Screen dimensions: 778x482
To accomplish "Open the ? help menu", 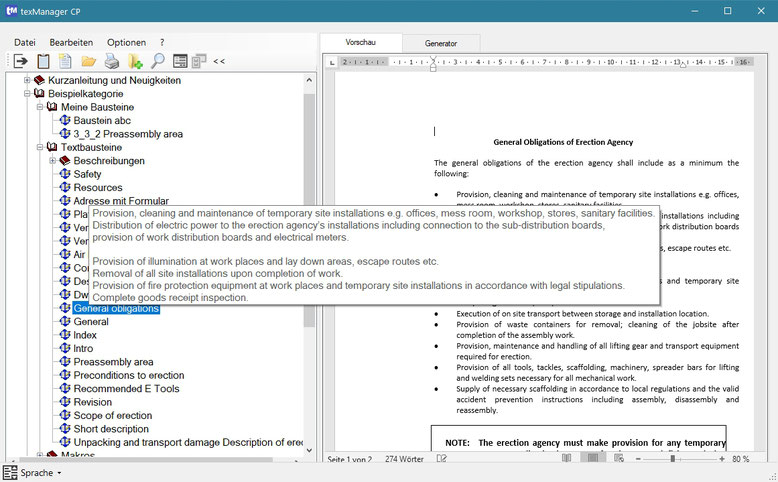I will (162, 43).
